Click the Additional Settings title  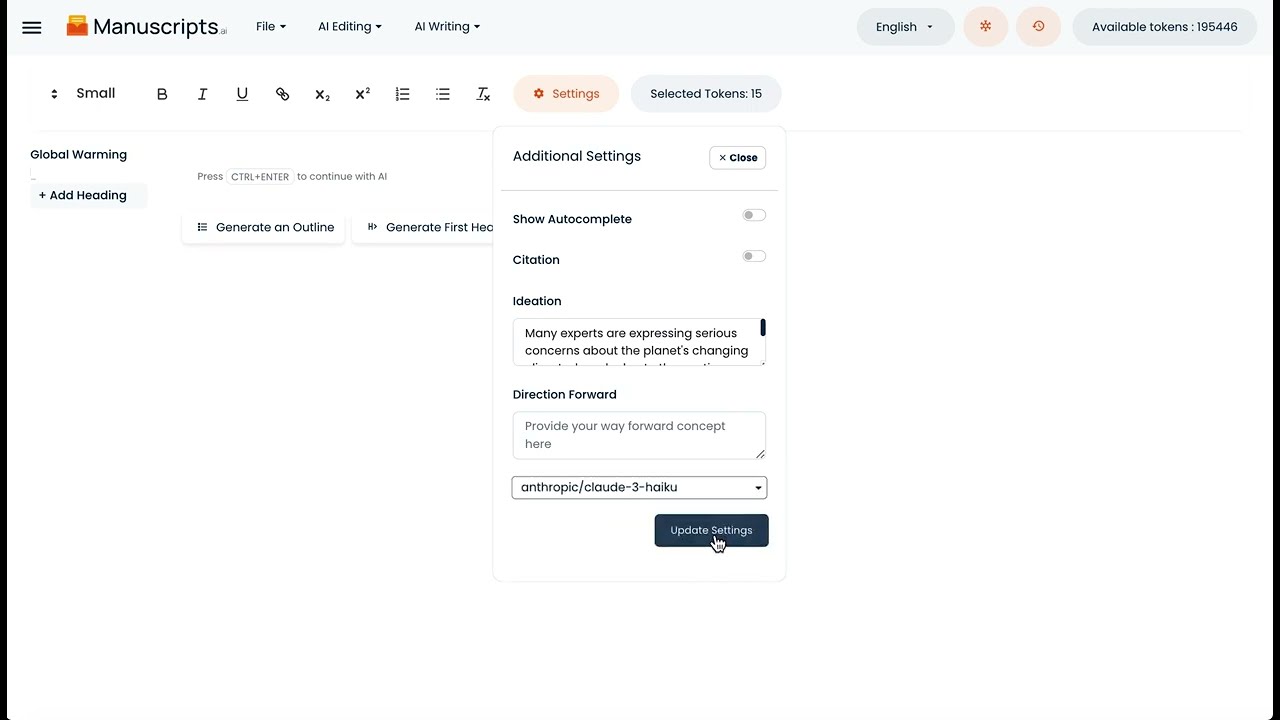(577, 156)
